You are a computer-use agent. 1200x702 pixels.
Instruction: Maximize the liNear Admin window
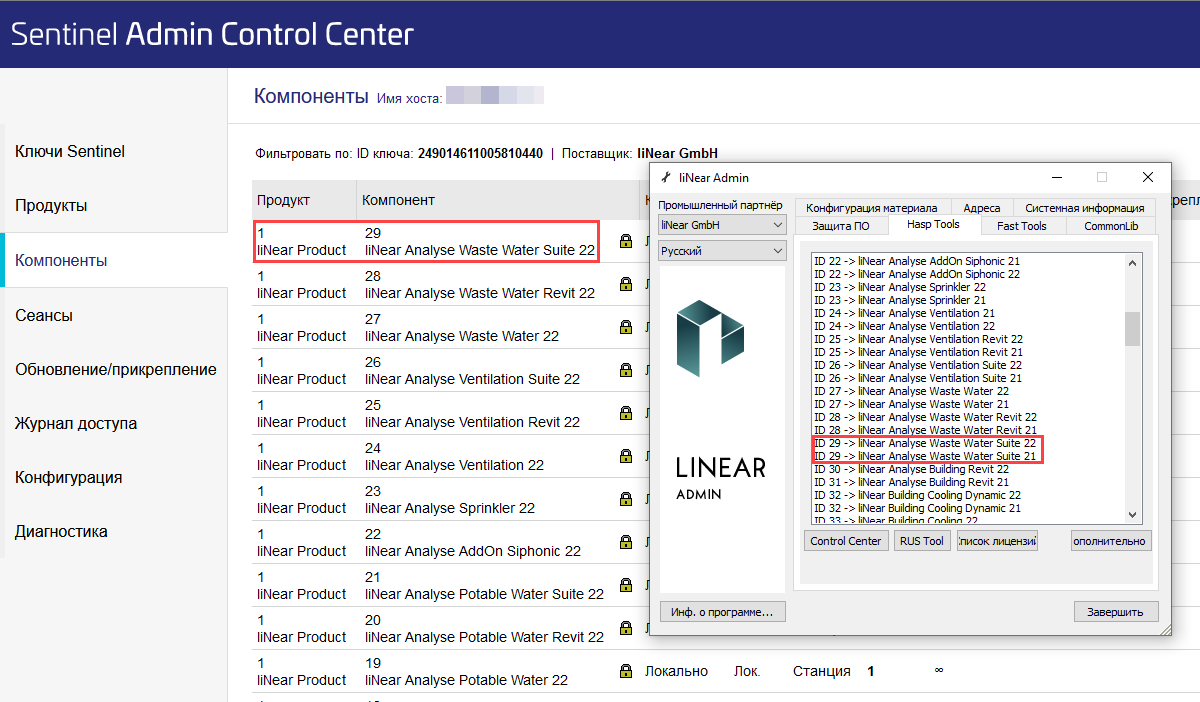tap(1102, 177)
